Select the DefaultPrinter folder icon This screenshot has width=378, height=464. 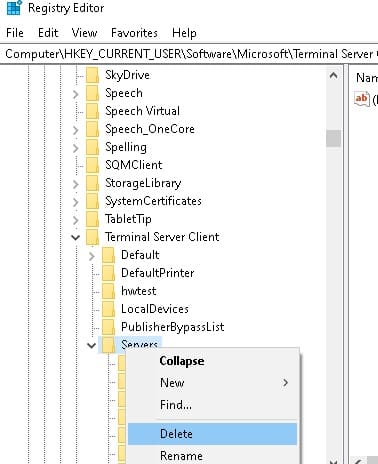click(108, 273)
